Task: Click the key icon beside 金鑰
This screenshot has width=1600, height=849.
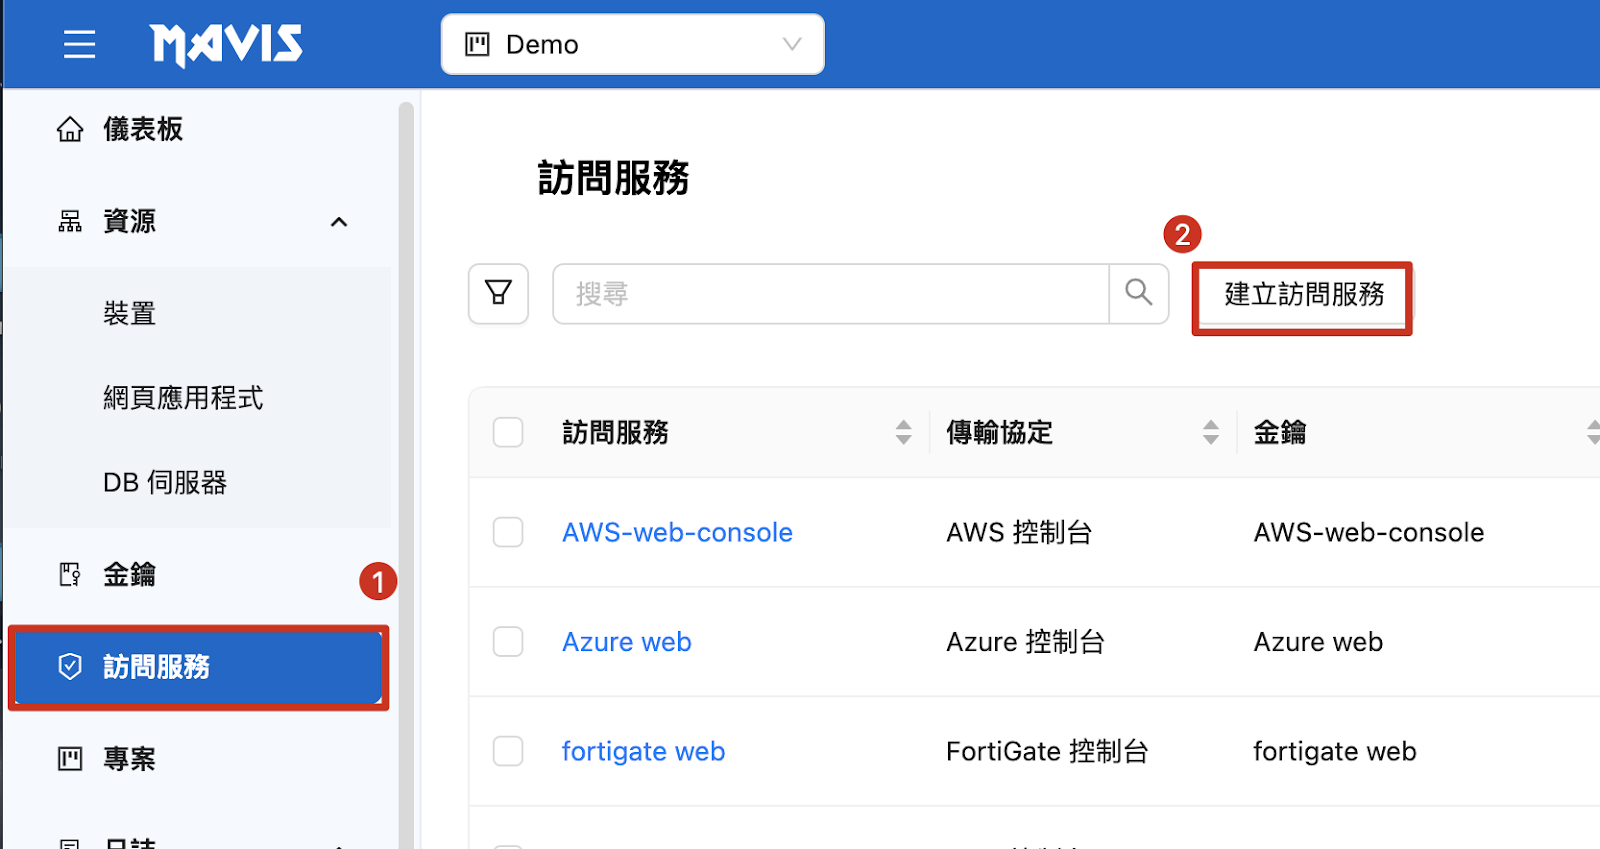Action: 70,575
